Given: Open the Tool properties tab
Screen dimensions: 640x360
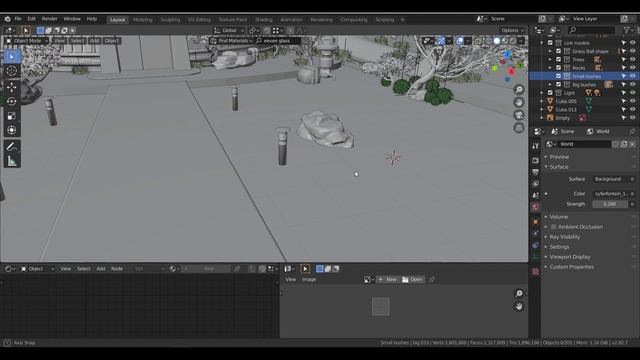Looking at the screenshot, I should click(x=536, y=146).
